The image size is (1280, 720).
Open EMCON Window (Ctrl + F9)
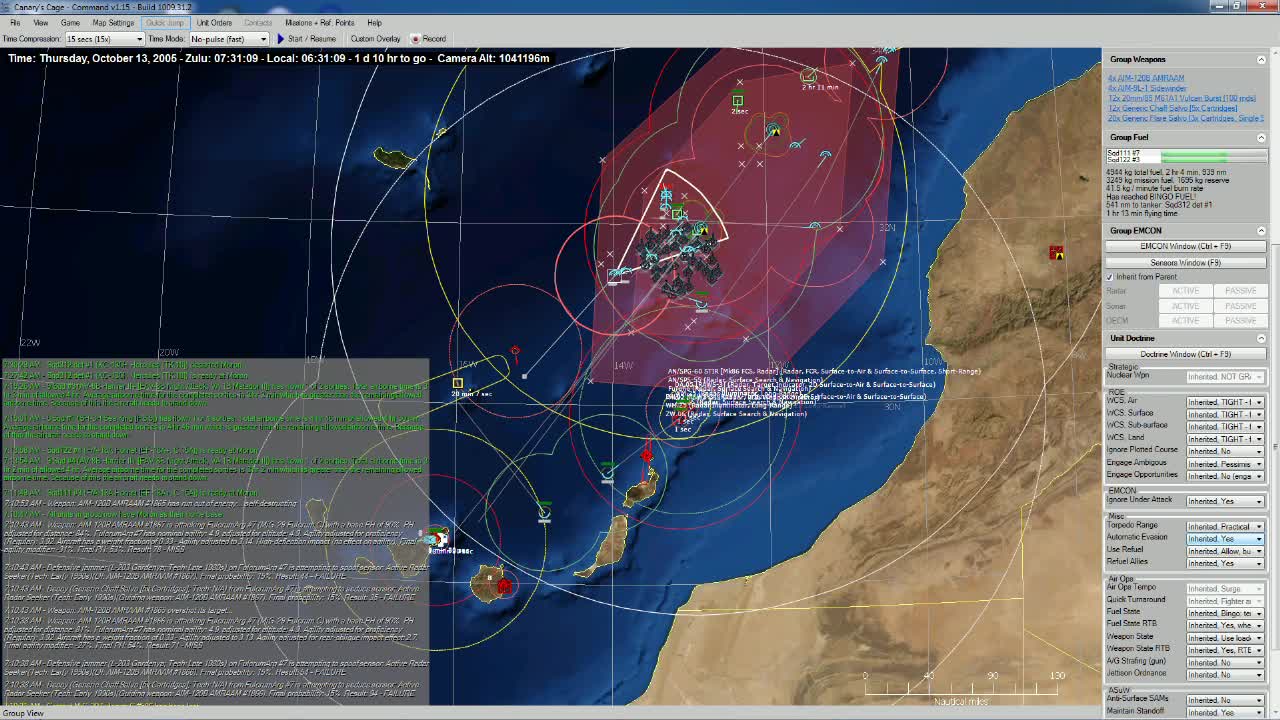[1185, 246]
